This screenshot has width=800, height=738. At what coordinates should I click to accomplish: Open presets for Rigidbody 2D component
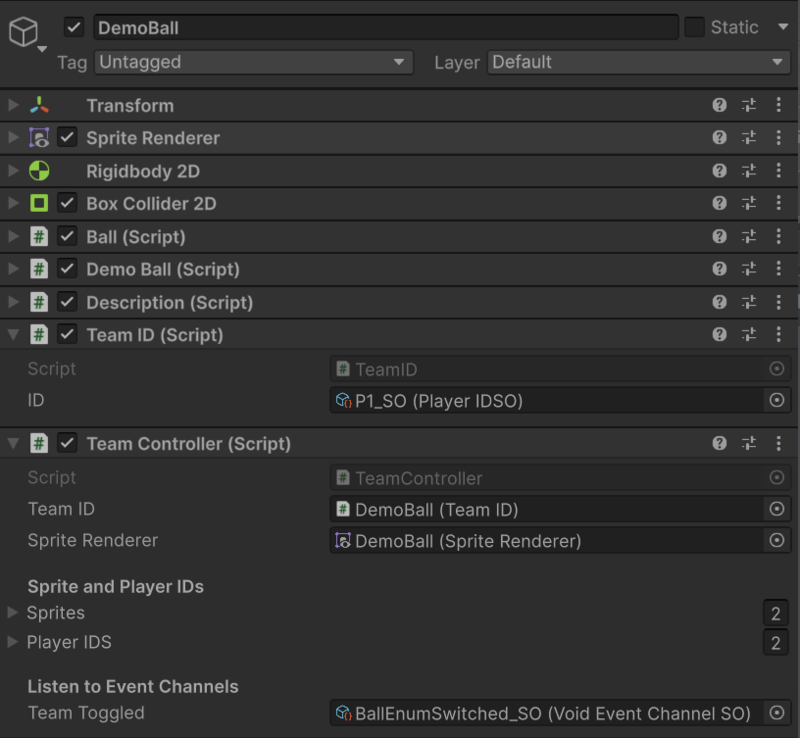pyautogui.click(x=749, y=170)
